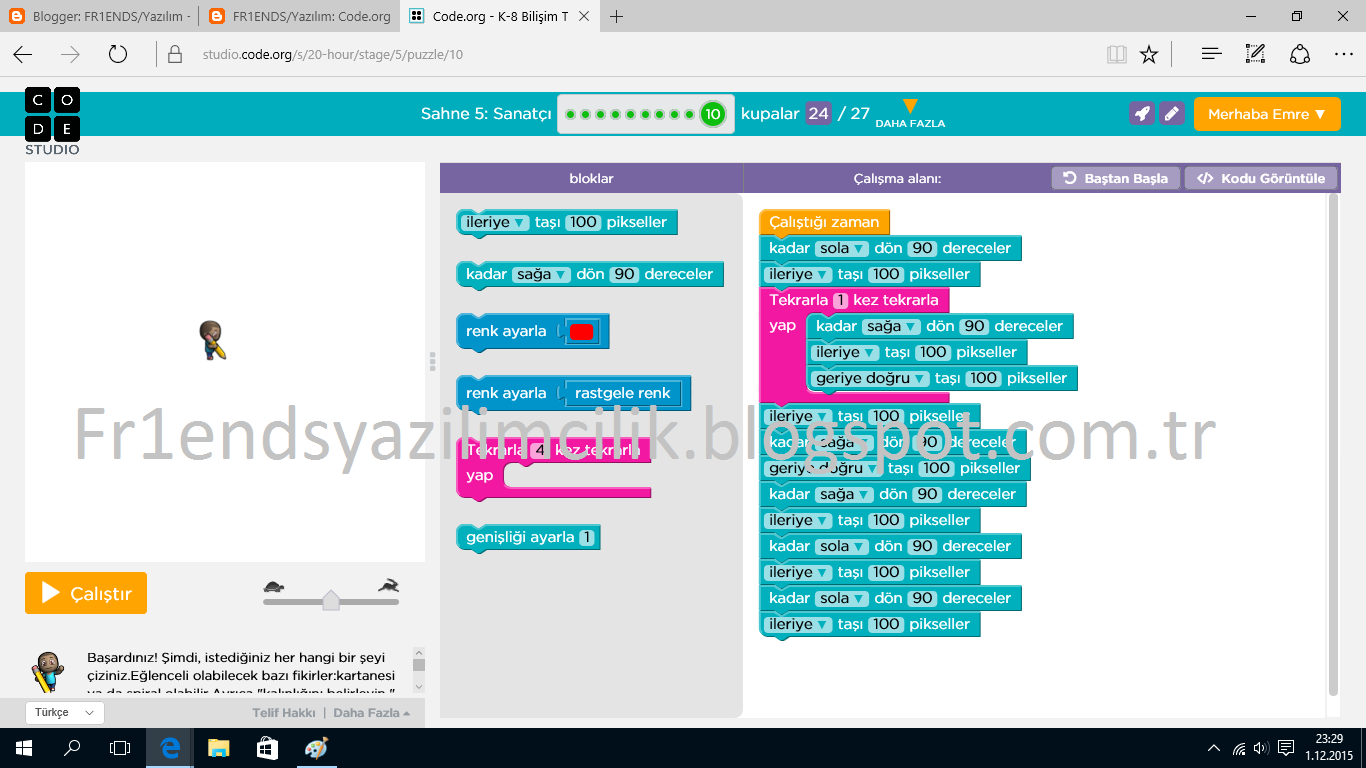Screen dimensions: 1366x768
Task: Click the volume icon in system tray
Action: point(1261,748)
